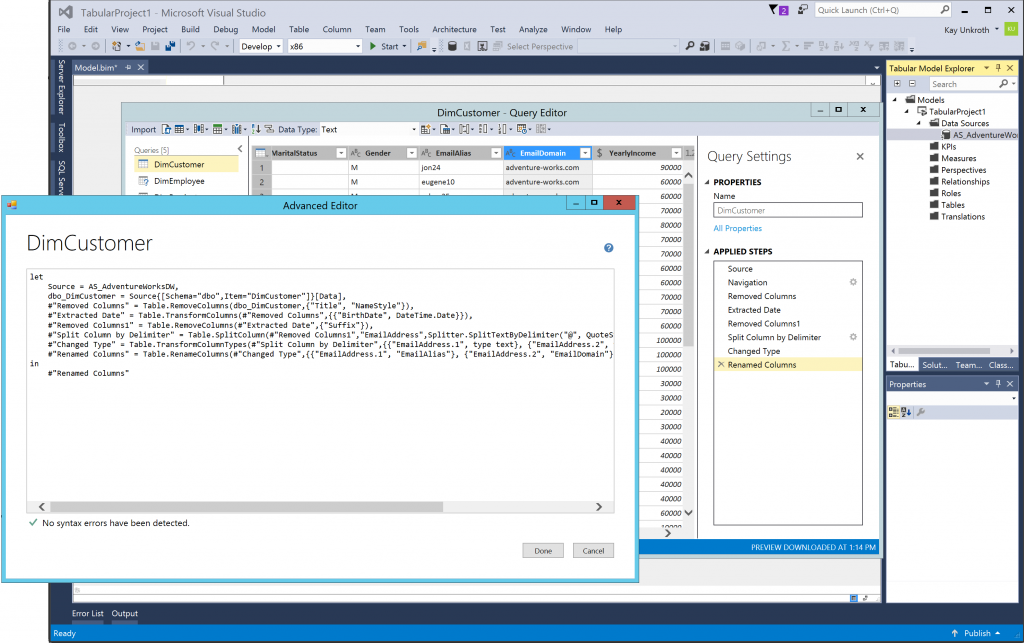Click the Property Pages wrench icon
1024x643 pixels.
[x=921, y=412]
